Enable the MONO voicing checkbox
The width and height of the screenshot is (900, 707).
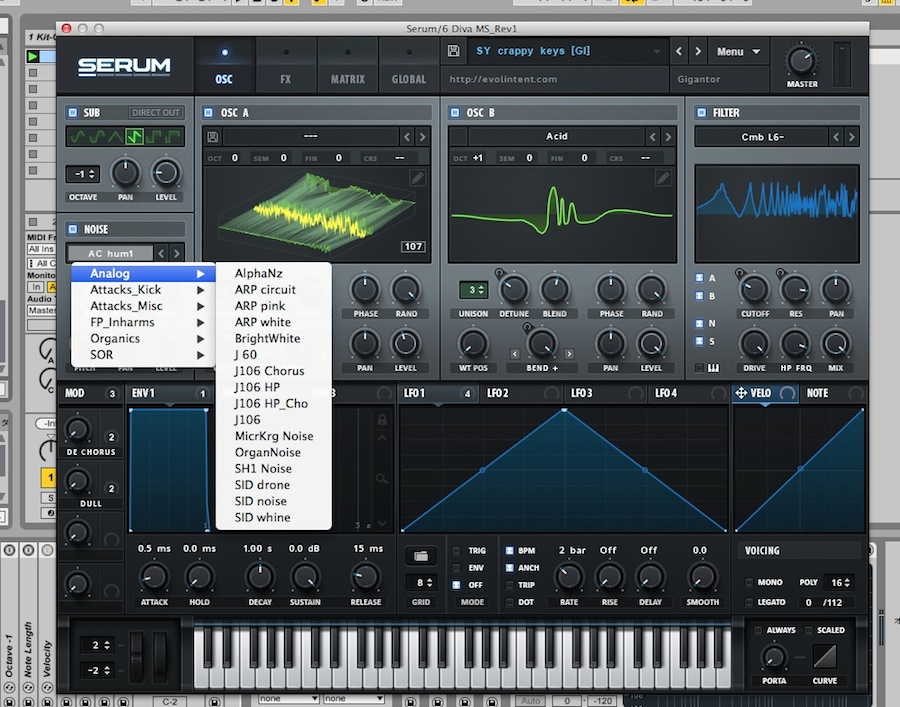coord(749,582)
